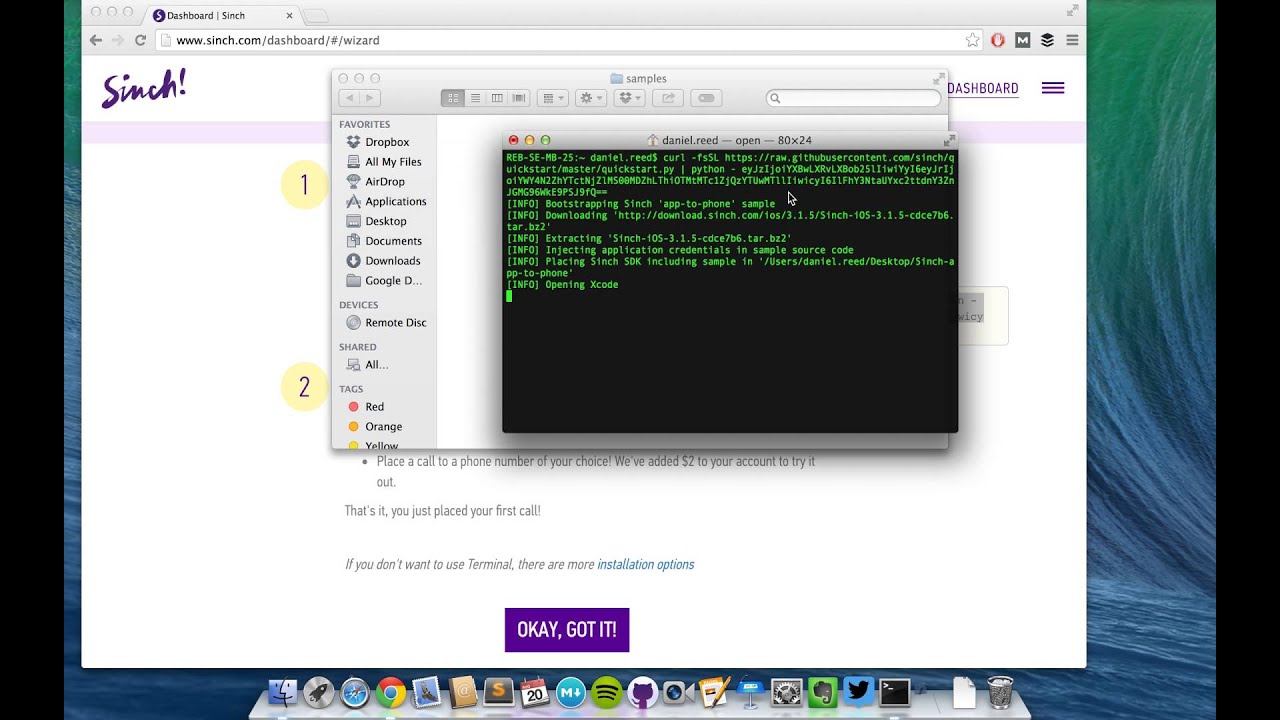Screen dimensions: 1280x720
Task: Open Pages document icon in Dock
Action: pos(714,692)
